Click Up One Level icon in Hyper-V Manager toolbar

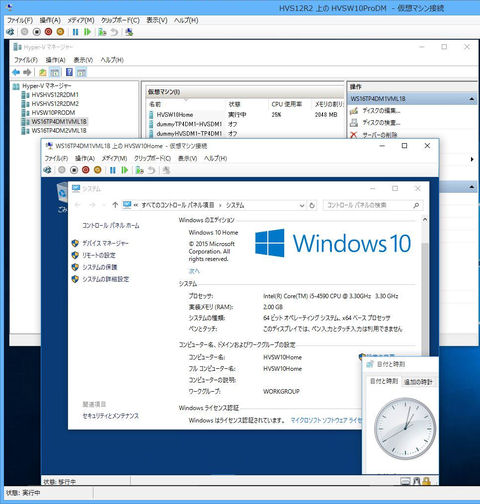point(43,72)
